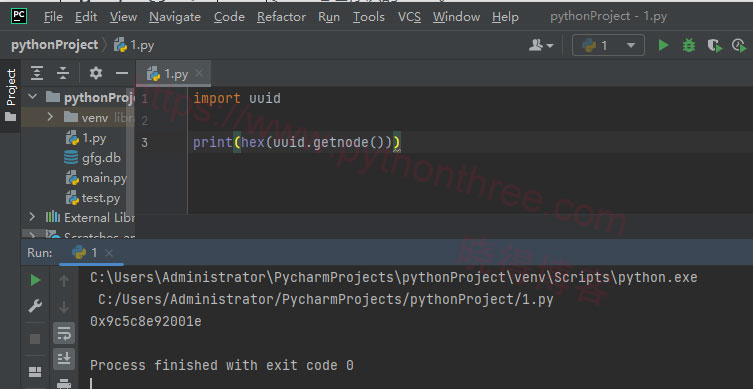Expand External Libraries node
This screenshot has height=389, width=753.
point(32,217)
